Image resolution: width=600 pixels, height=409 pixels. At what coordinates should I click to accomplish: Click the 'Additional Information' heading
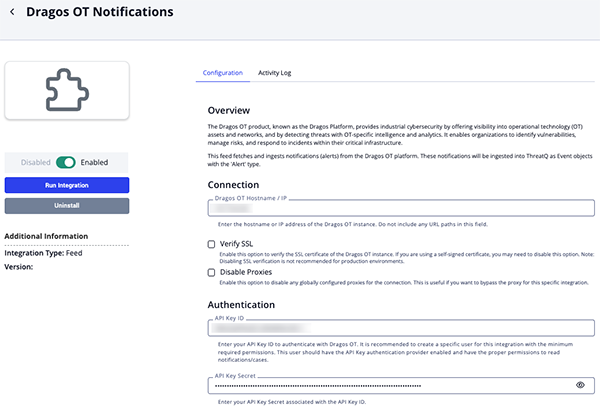click(46, 236)
